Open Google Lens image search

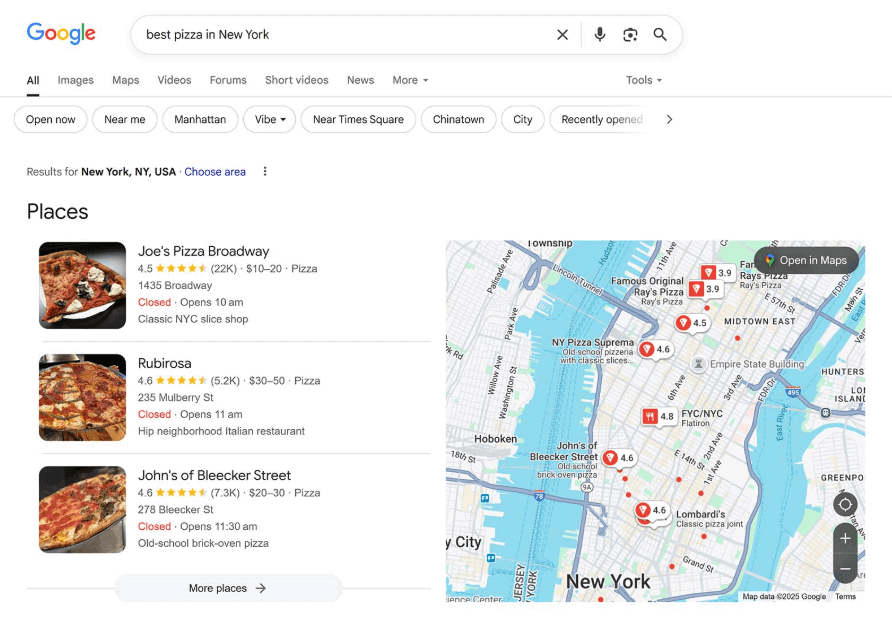point(630,34)
